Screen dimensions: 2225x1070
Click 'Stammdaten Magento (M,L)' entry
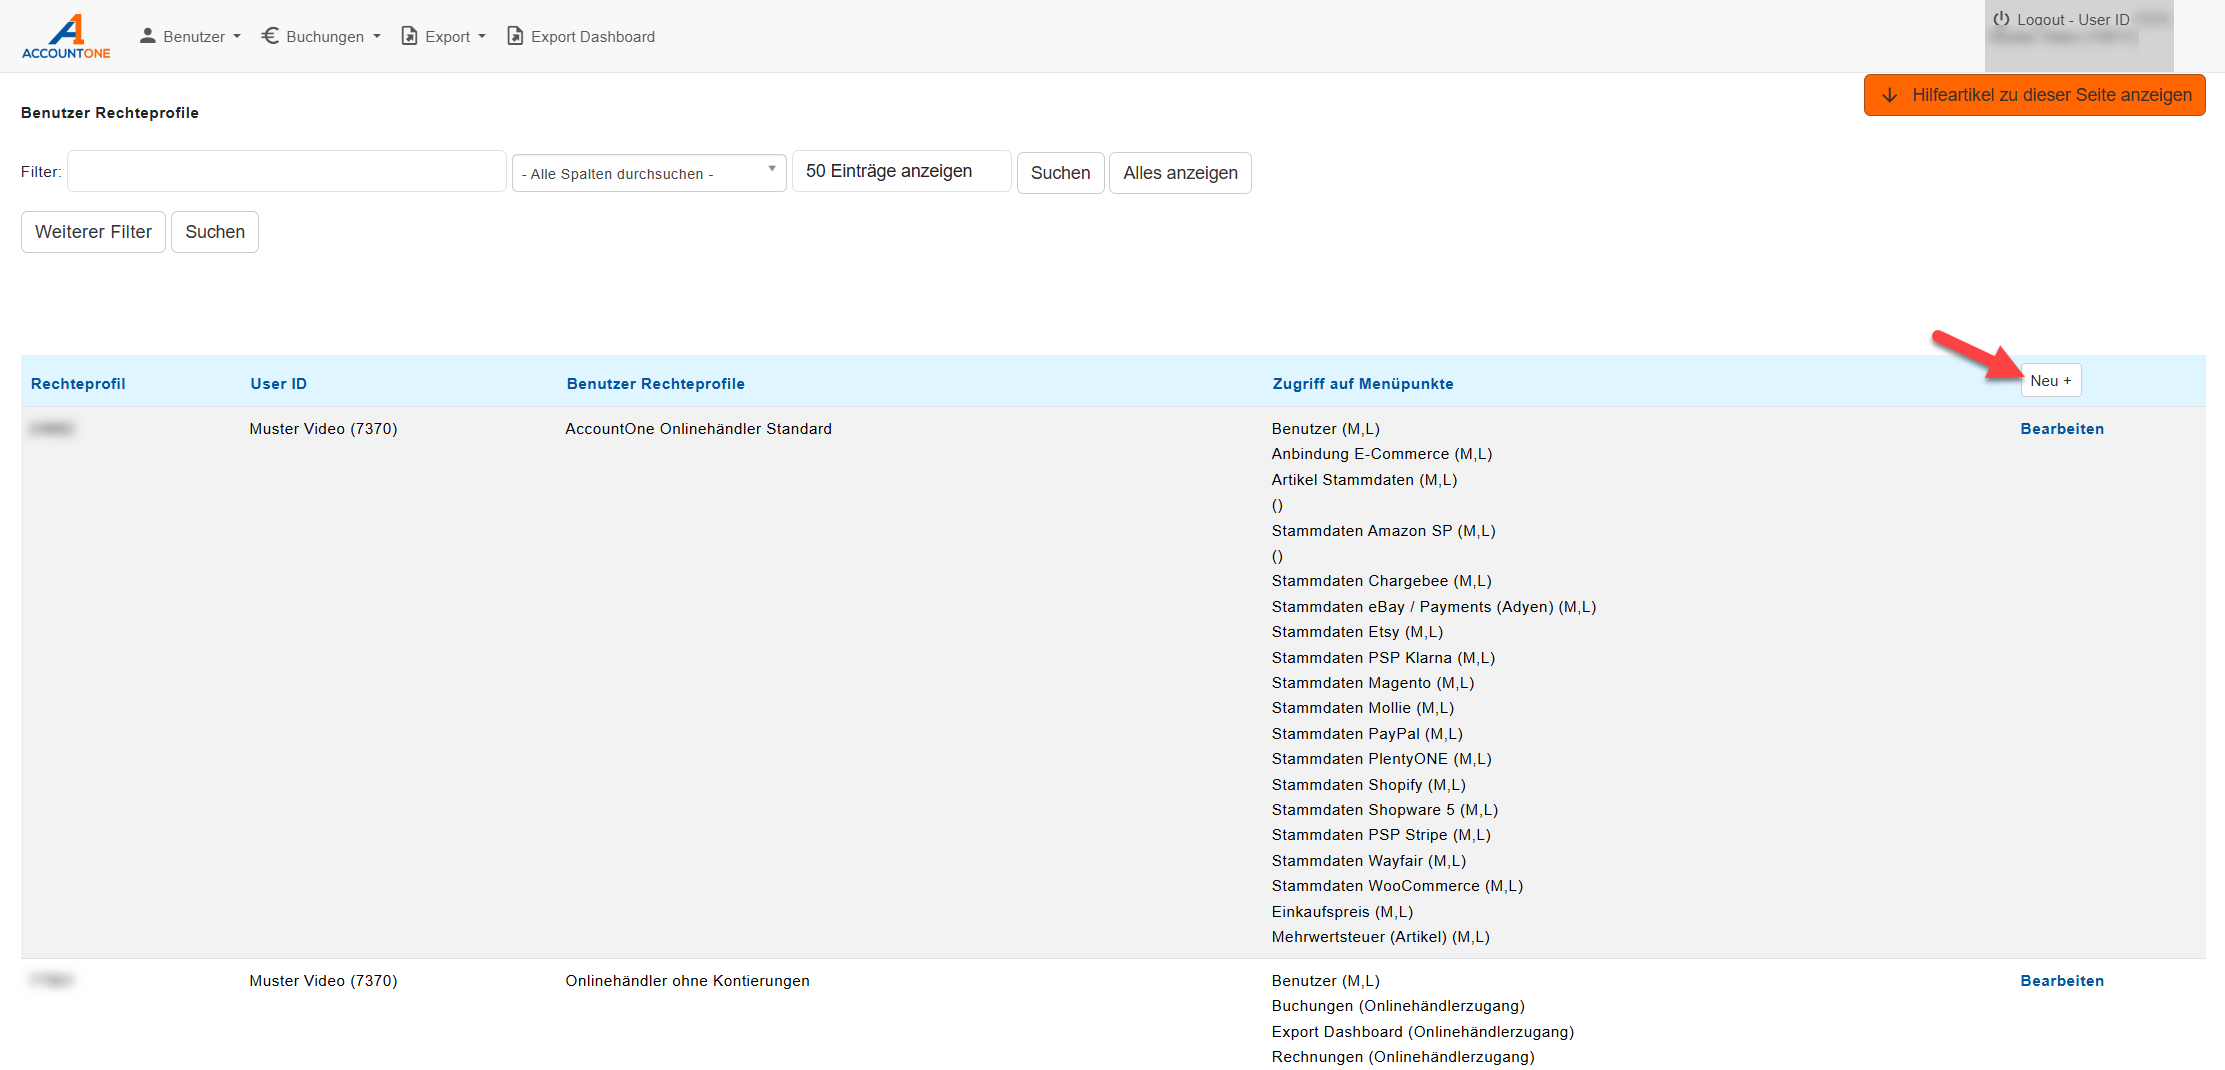pos(1372,683)
